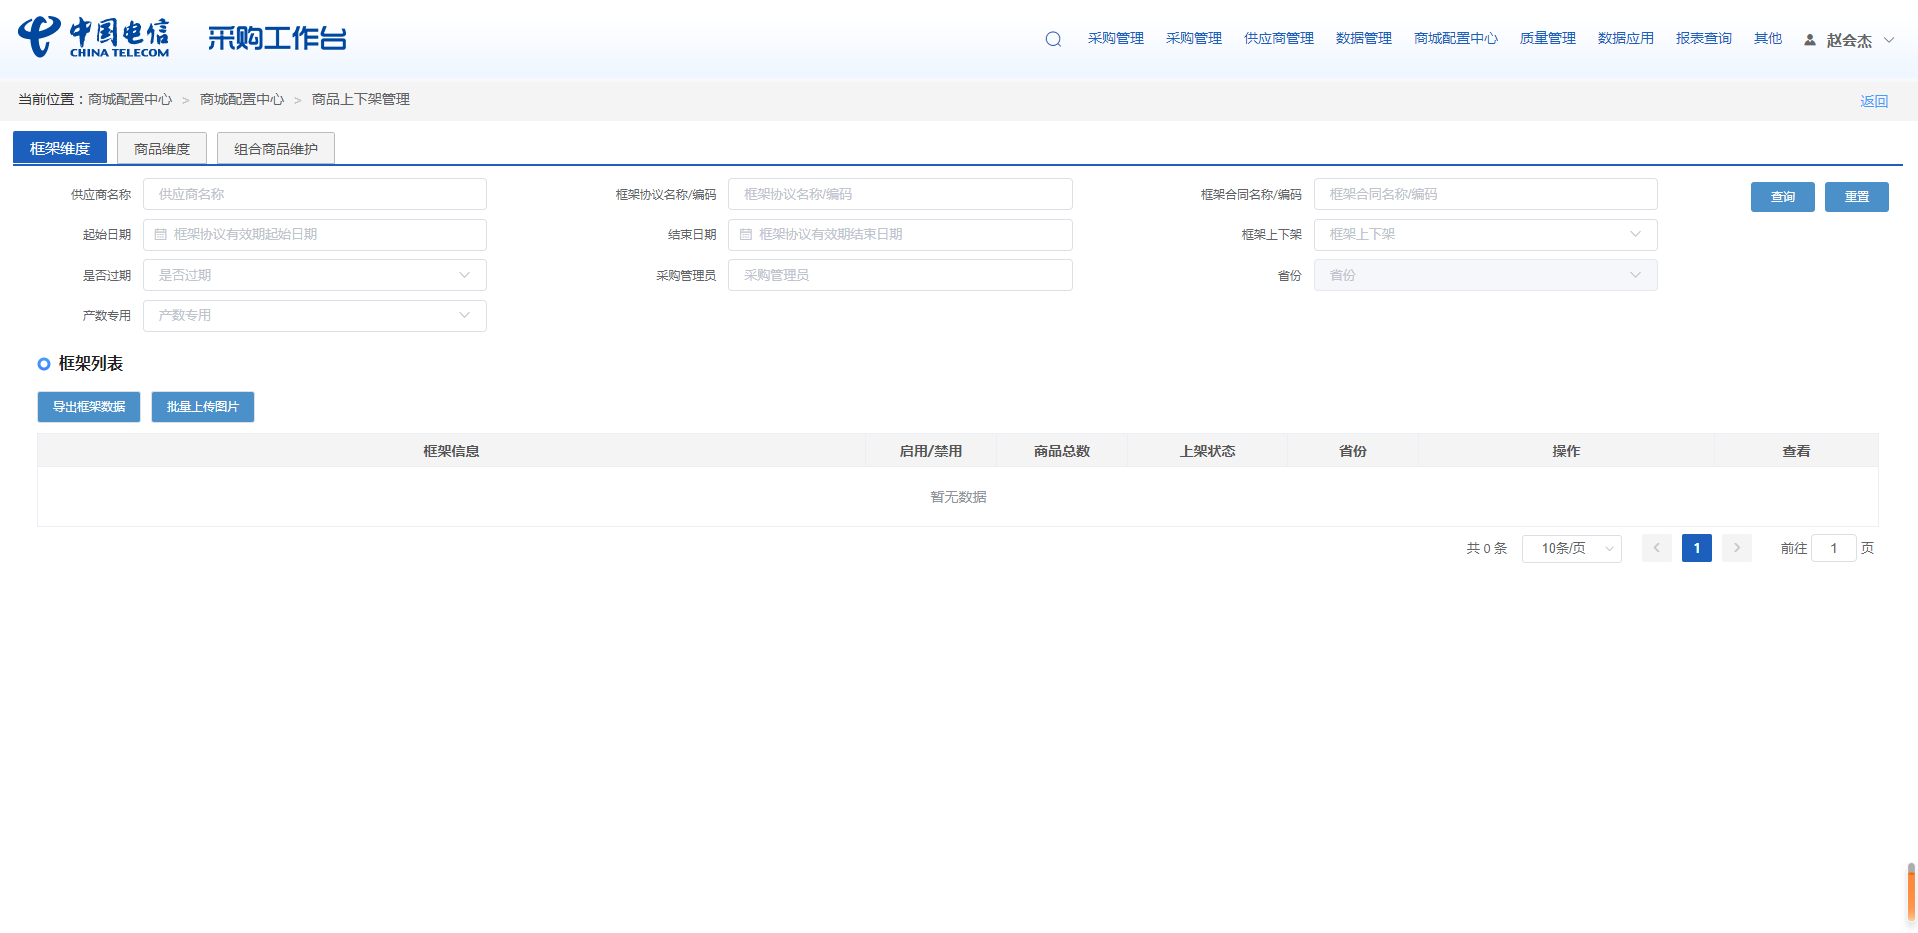Switch to the 组合商品维护 tab
Image resolution: width=1918 pixels, height=933 pixels.
click(x=276, y=148)
